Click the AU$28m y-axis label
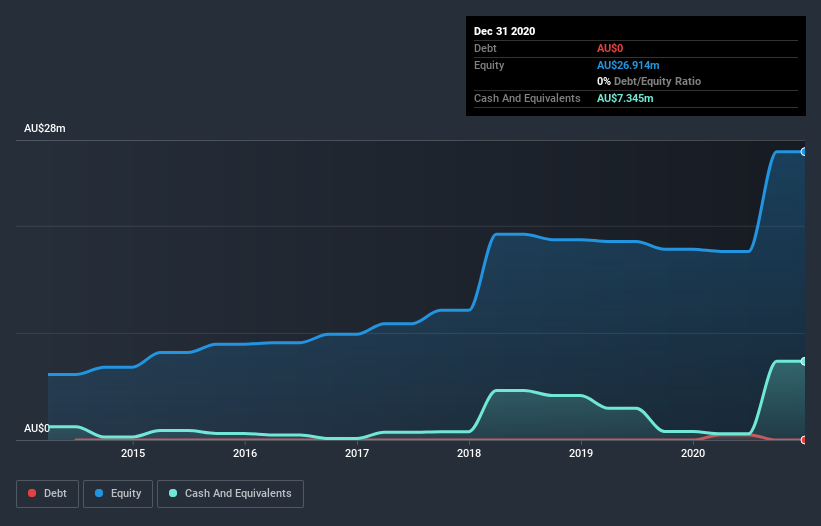821x526 pixels. (45, 128)
